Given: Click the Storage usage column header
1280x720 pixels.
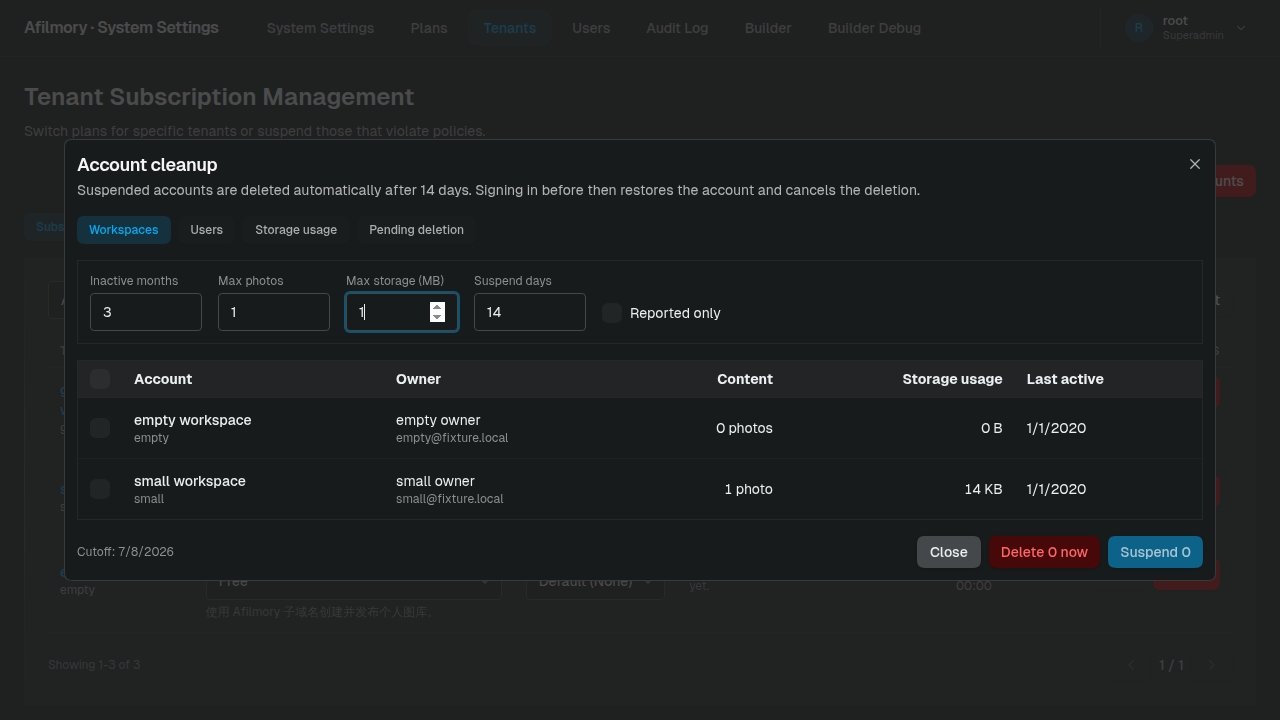Looking at the screenshot, I should pyautogui.click(x=952, y=379).
